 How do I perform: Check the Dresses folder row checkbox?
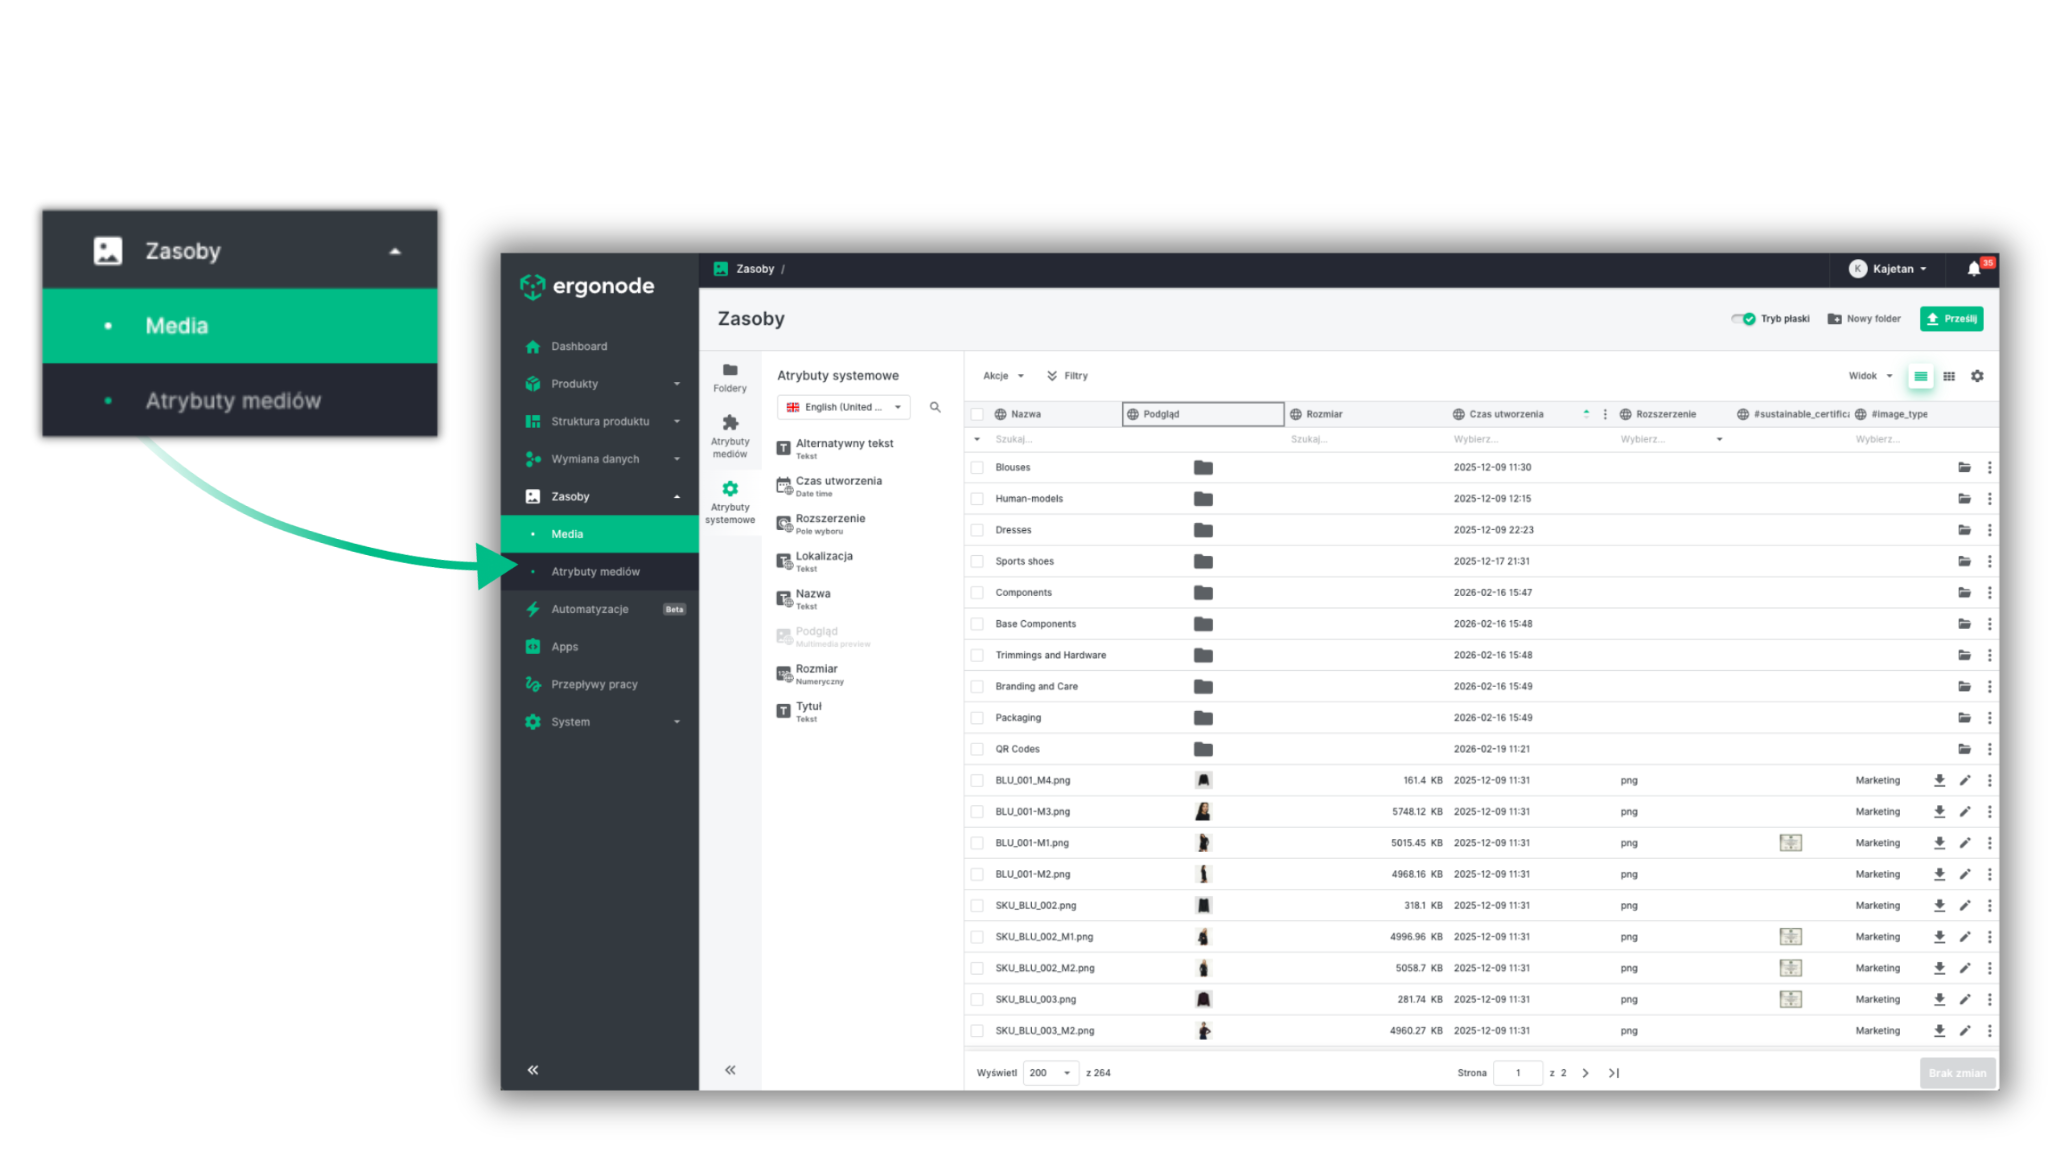point(977,530)
